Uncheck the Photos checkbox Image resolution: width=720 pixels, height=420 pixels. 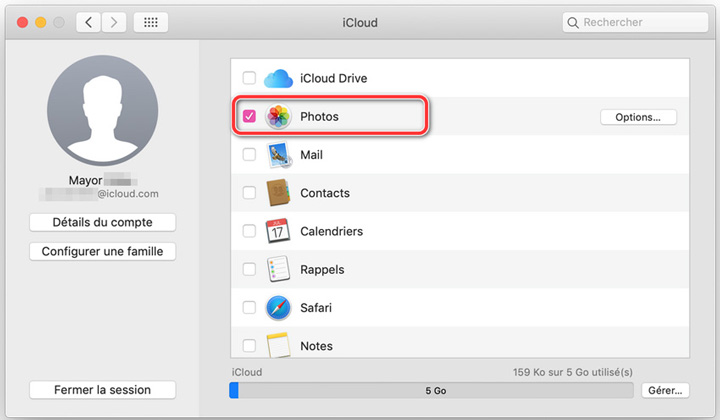tap(249, 117)
